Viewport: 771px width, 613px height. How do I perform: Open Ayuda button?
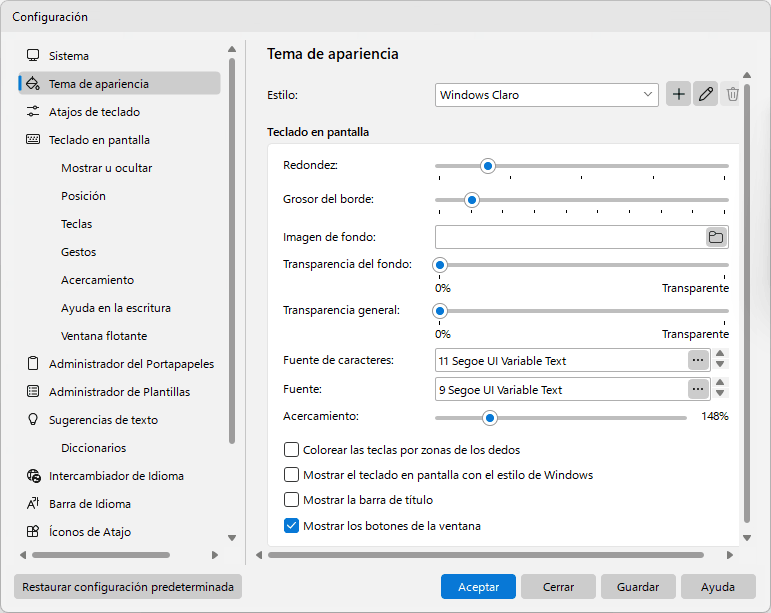tap(718, 586)
